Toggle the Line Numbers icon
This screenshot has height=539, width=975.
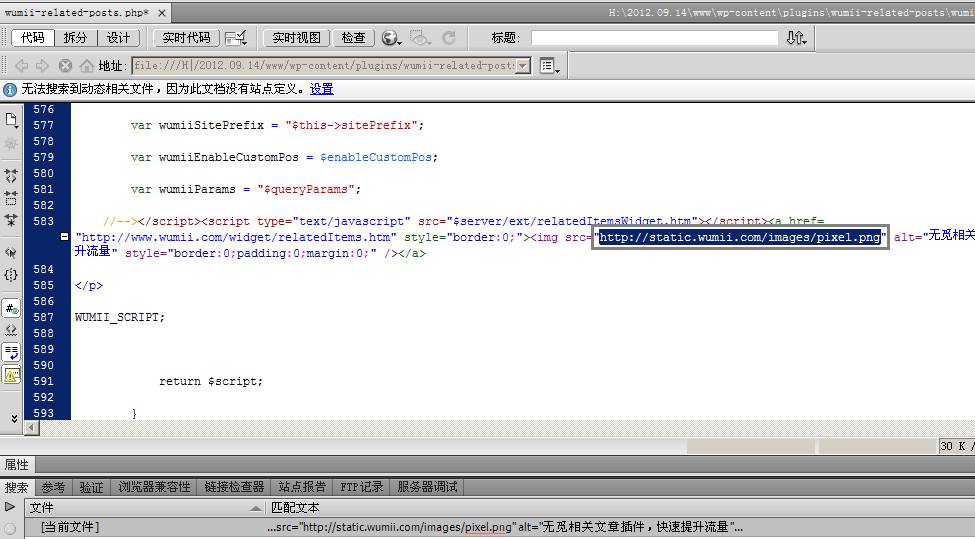[x=11, y=308]
